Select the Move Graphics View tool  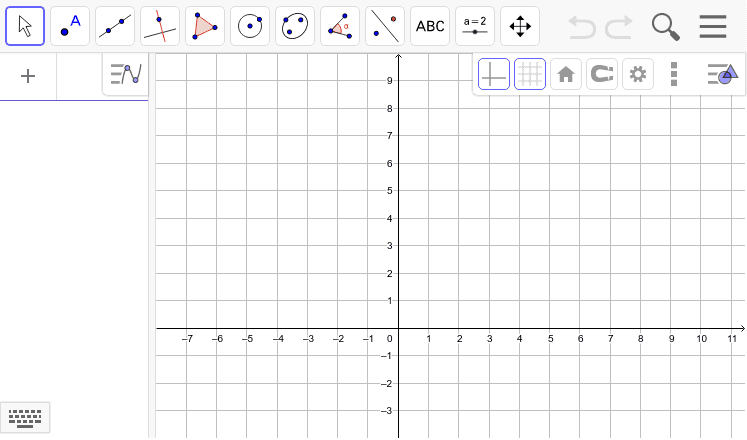pos(520,26)
